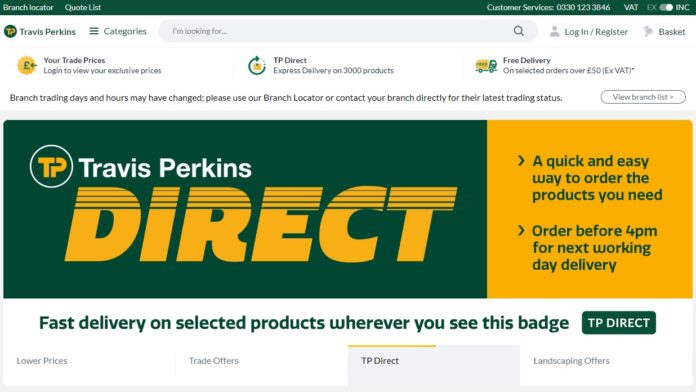Screen dimensions: 696x392
Task: Focus the I'm looking for search field
Action: pyautogui.click(x=342, y=31)
